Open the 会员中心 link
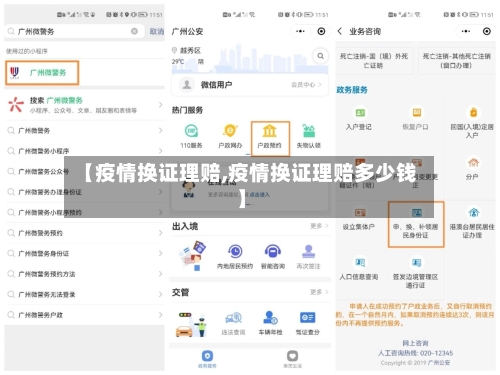 click(x=306, y=85)
